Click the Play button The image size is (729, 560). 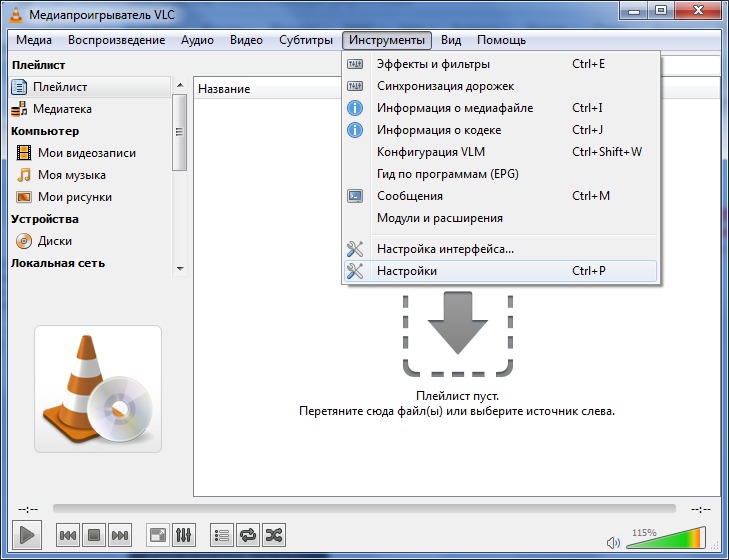[27, 535]
